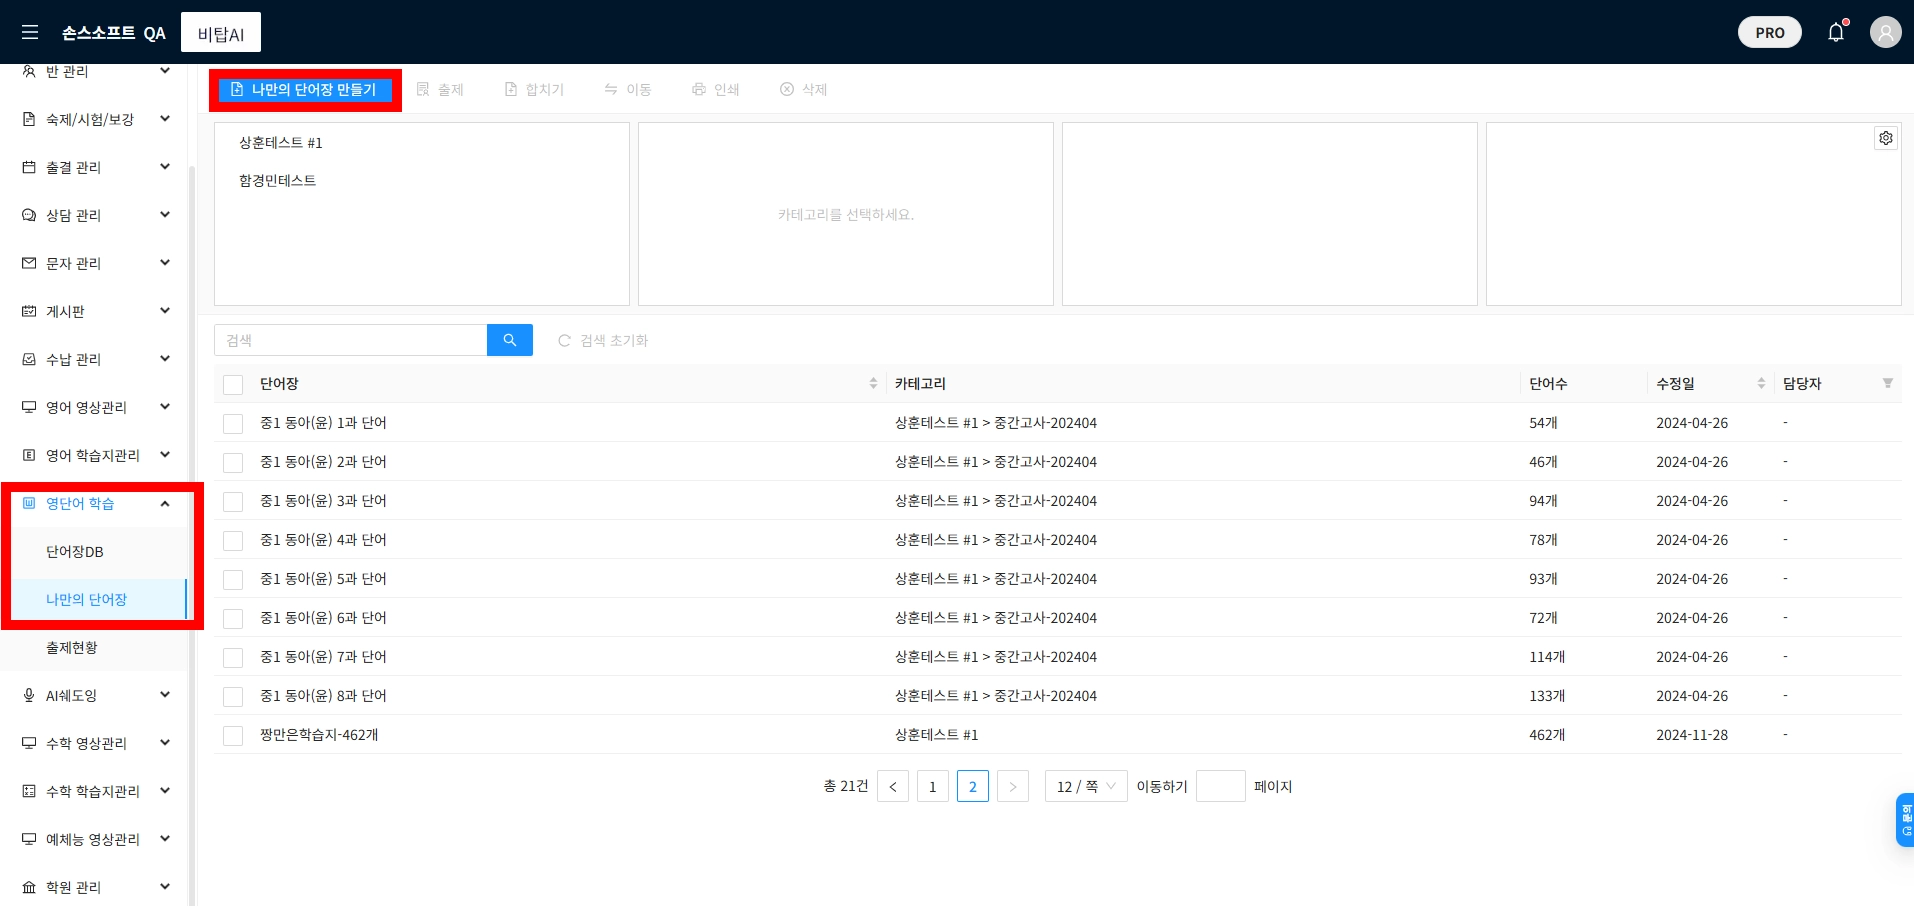Open the 단어장DB submenu item

[x=96, y=551]
